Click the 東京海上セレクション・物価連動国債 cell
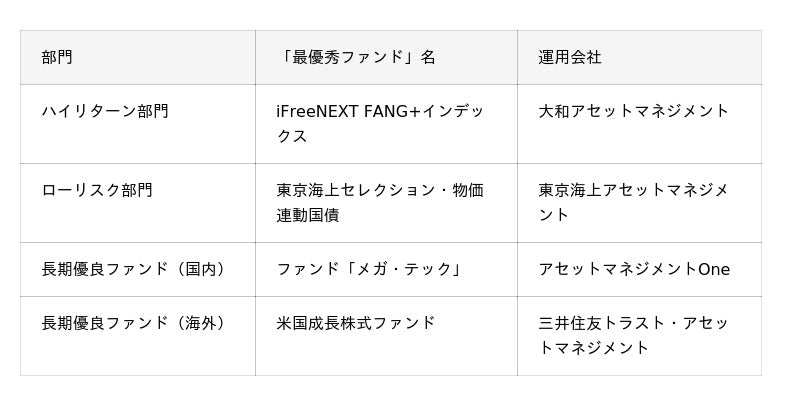 pyautogui.click(x=380, y=202)
